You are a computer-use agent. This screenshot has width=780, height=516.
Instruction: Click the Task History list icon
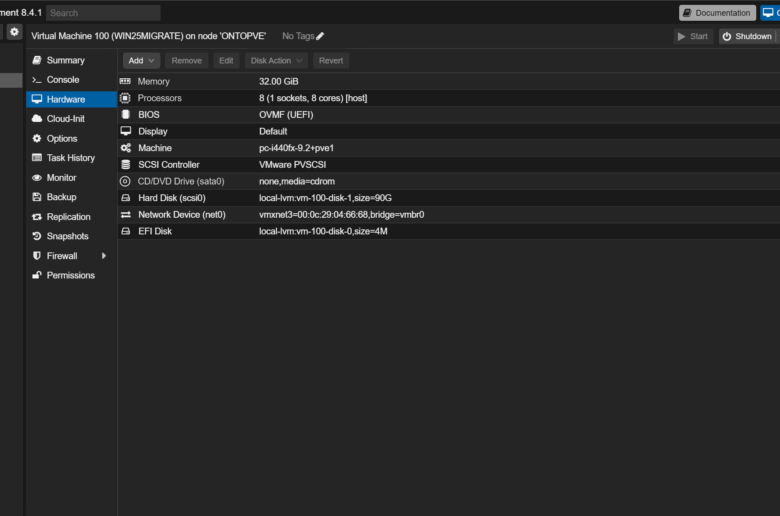37,158
